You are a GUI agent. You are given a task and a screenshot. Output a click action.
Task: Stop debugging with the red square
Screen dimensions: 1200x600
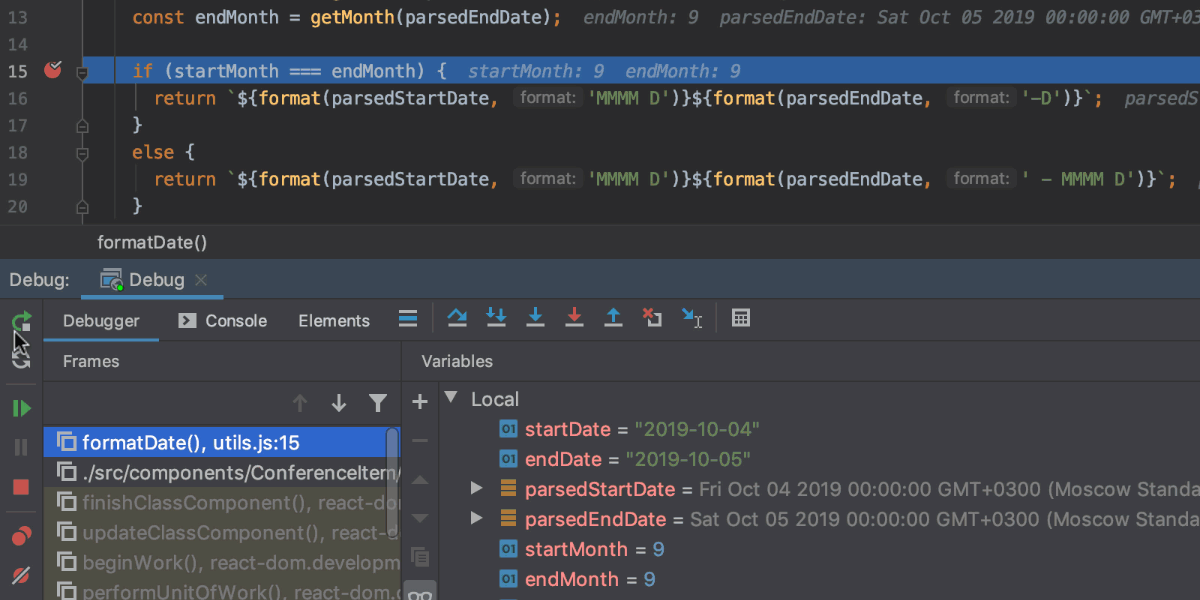click(x=21, y=487)
